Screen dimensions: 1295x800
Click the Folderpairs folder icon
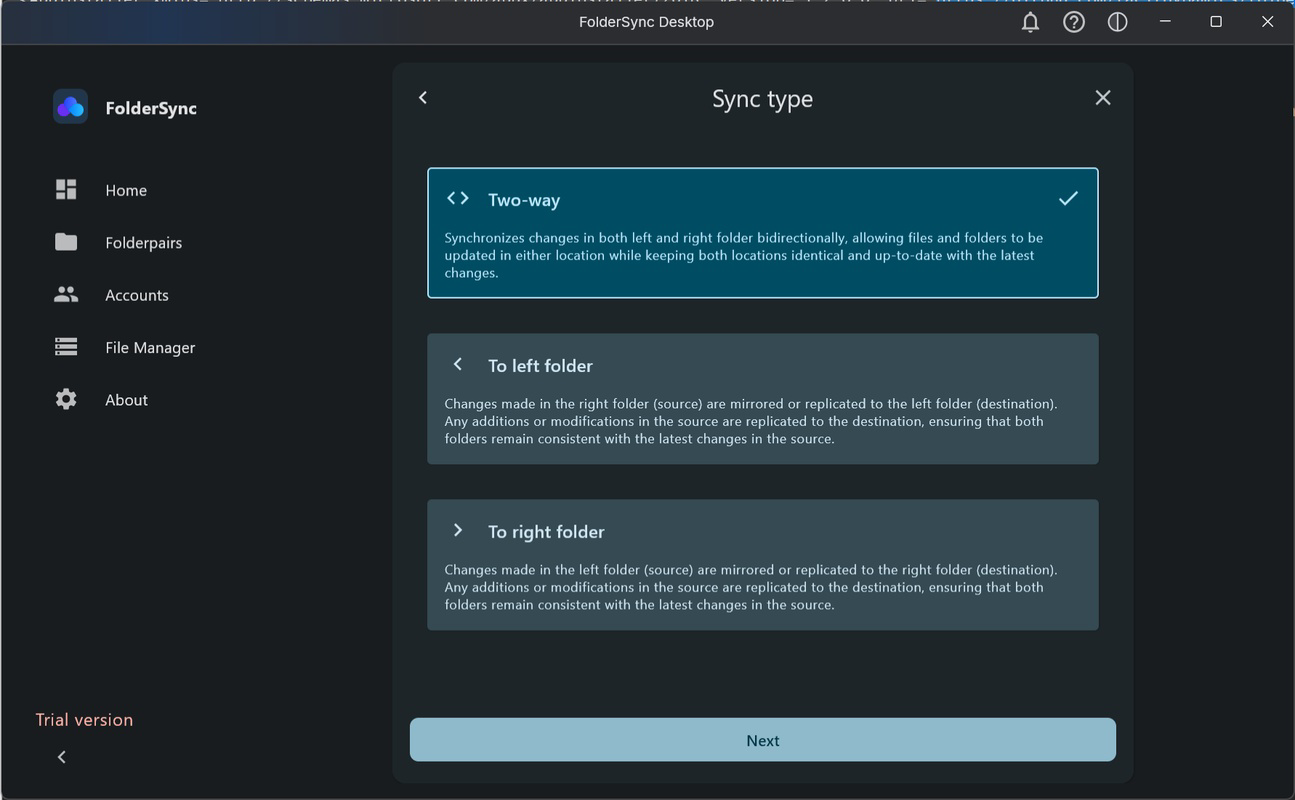[x=66, y=242]
